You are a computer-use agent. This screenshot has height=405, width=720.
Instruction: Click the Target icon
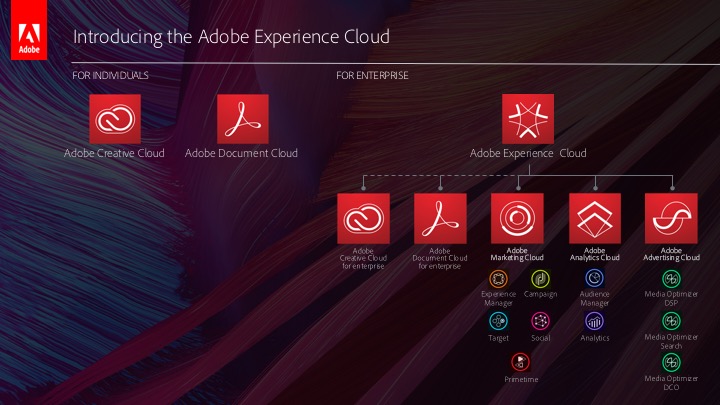click(498, 321)
